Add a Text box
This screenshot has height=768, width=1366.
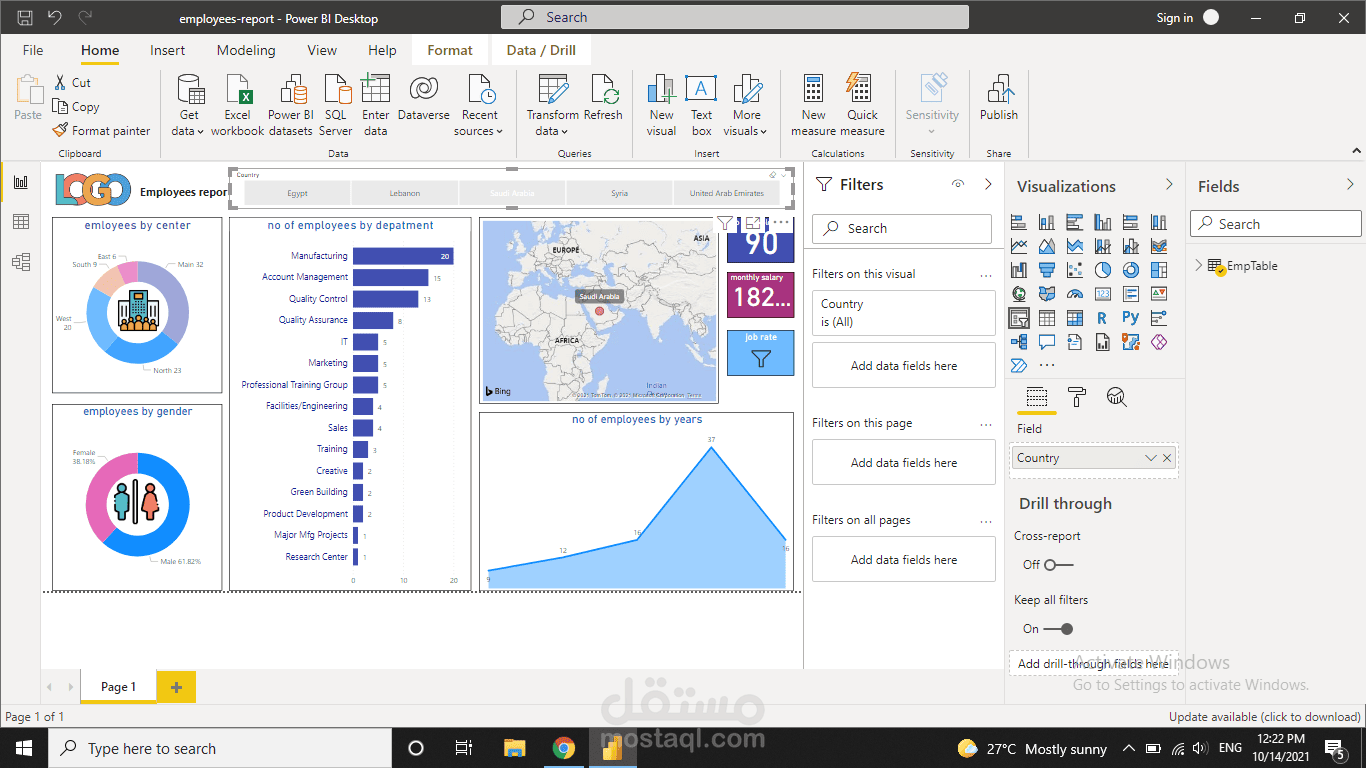[x=701, y=105]
